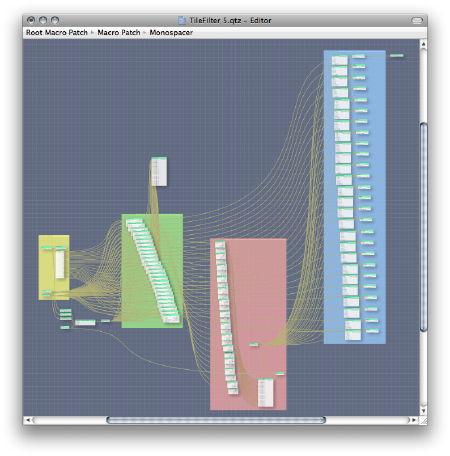Select the large patch at pink group bottom
Image resolution: width=450 pixels, height=456 pixels.
coord(266,393)
